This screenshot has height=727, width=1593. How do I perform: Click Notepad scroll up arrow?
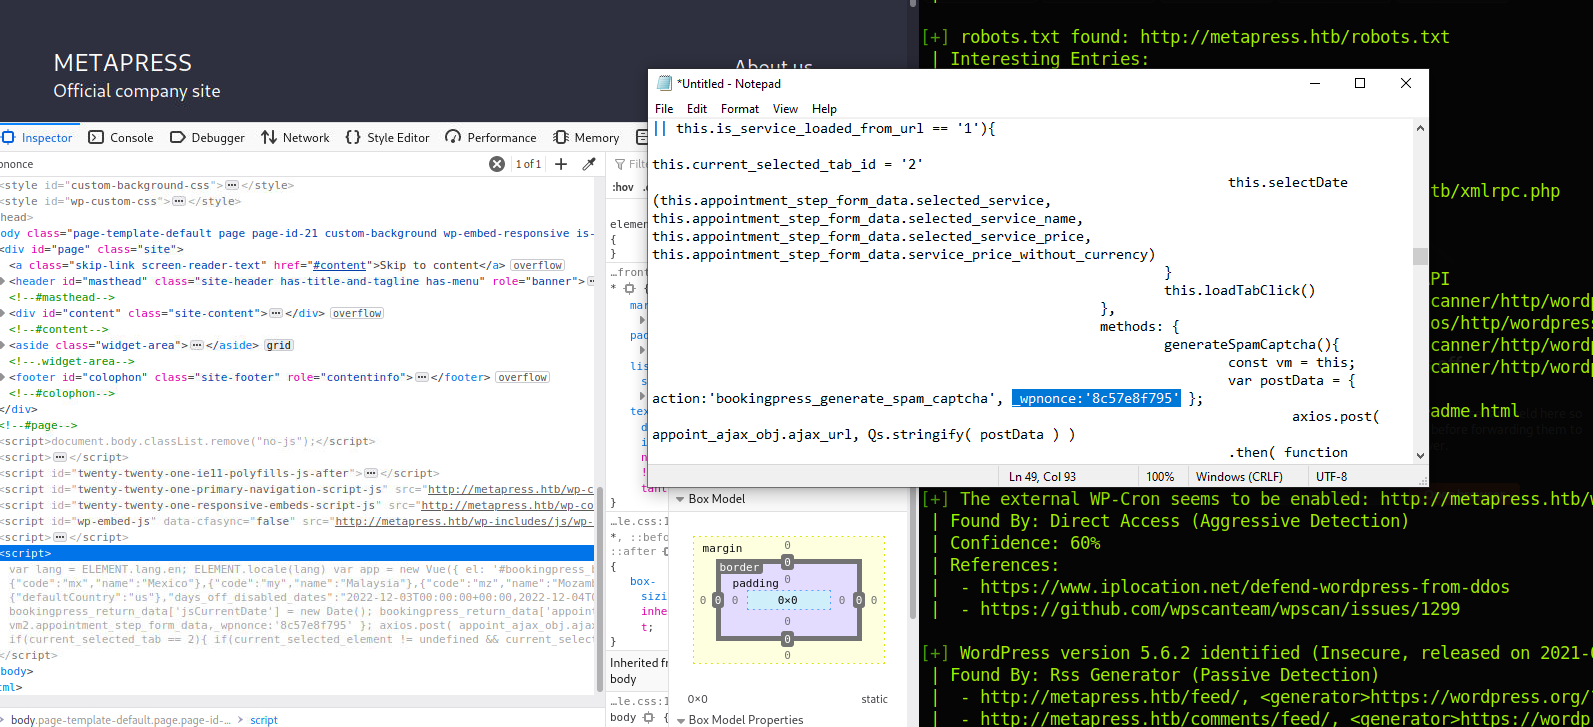pyautogui.click(x=1420, y=128)
